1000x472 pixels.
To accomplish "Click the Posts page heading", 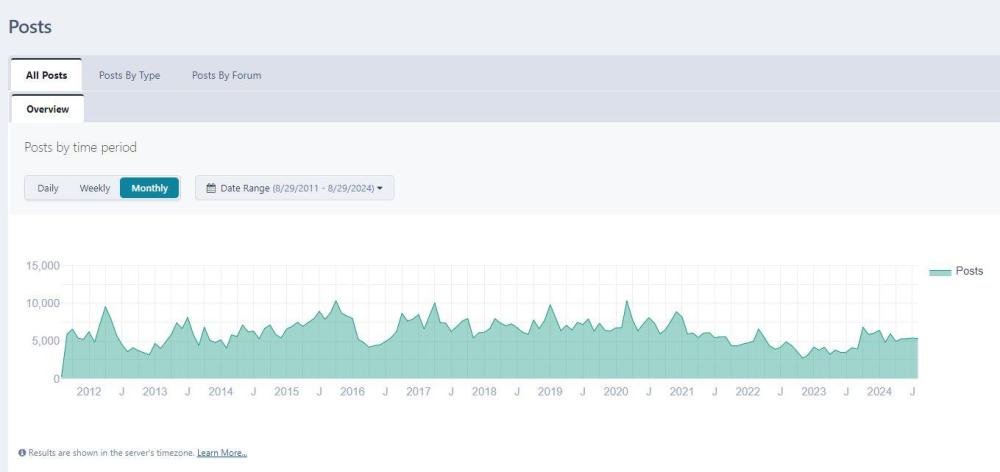I will click(30, 27).
